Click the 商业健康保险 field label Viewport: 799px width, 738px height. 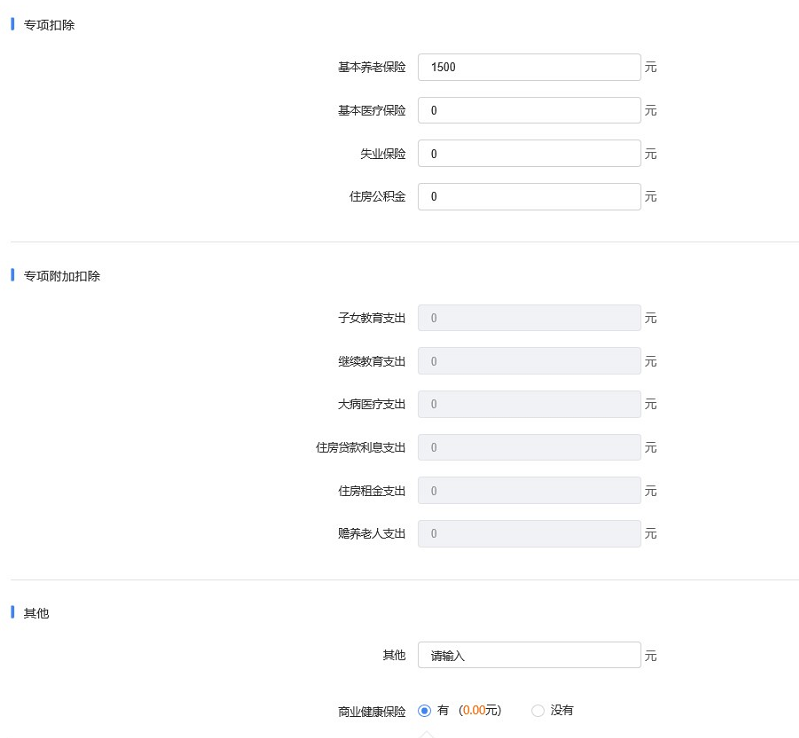372,712
